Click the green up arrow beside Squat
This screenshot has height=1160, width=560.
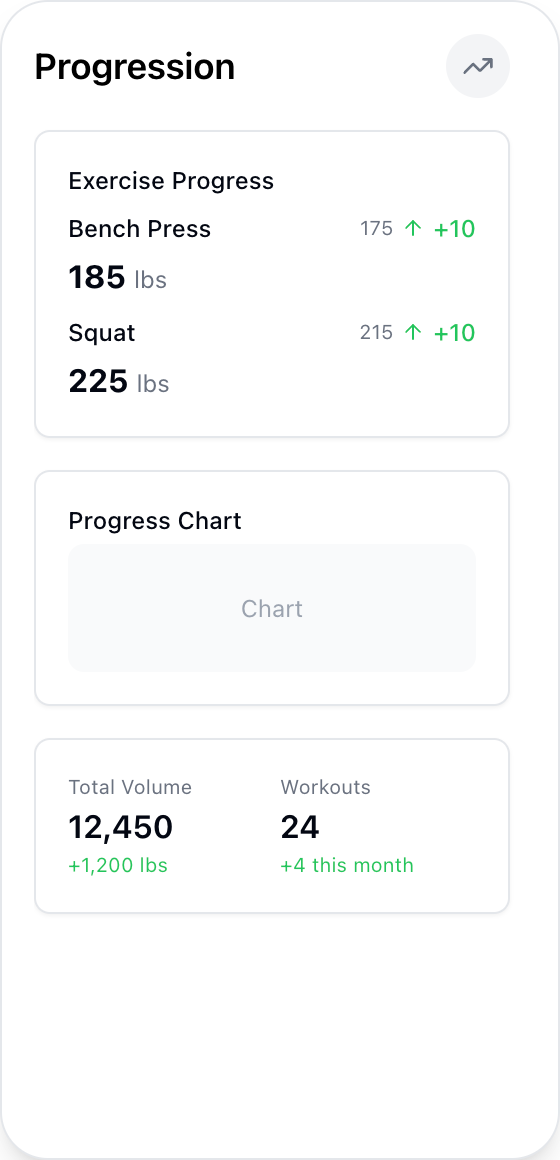[413, 333]
